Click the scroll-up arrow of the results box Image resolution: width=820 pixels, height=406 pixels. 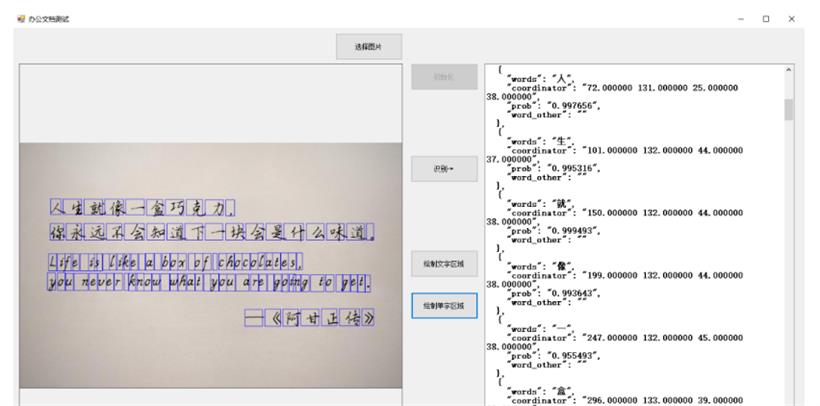(x=789, y=70)
